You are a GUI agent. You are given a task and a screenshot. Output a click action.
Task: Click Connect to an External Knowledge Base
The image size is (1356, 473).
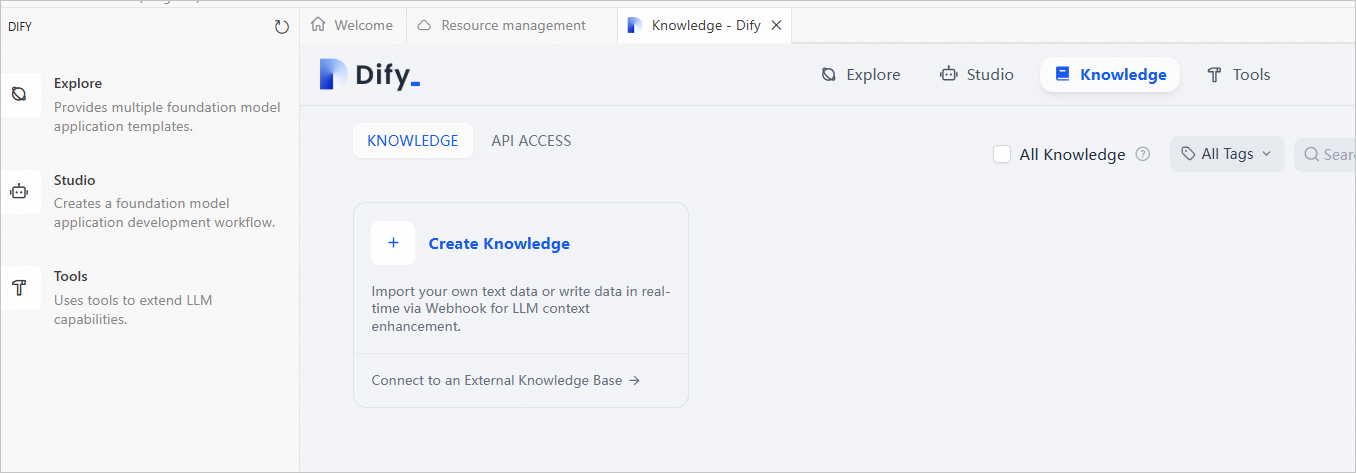tap(505, 380)
